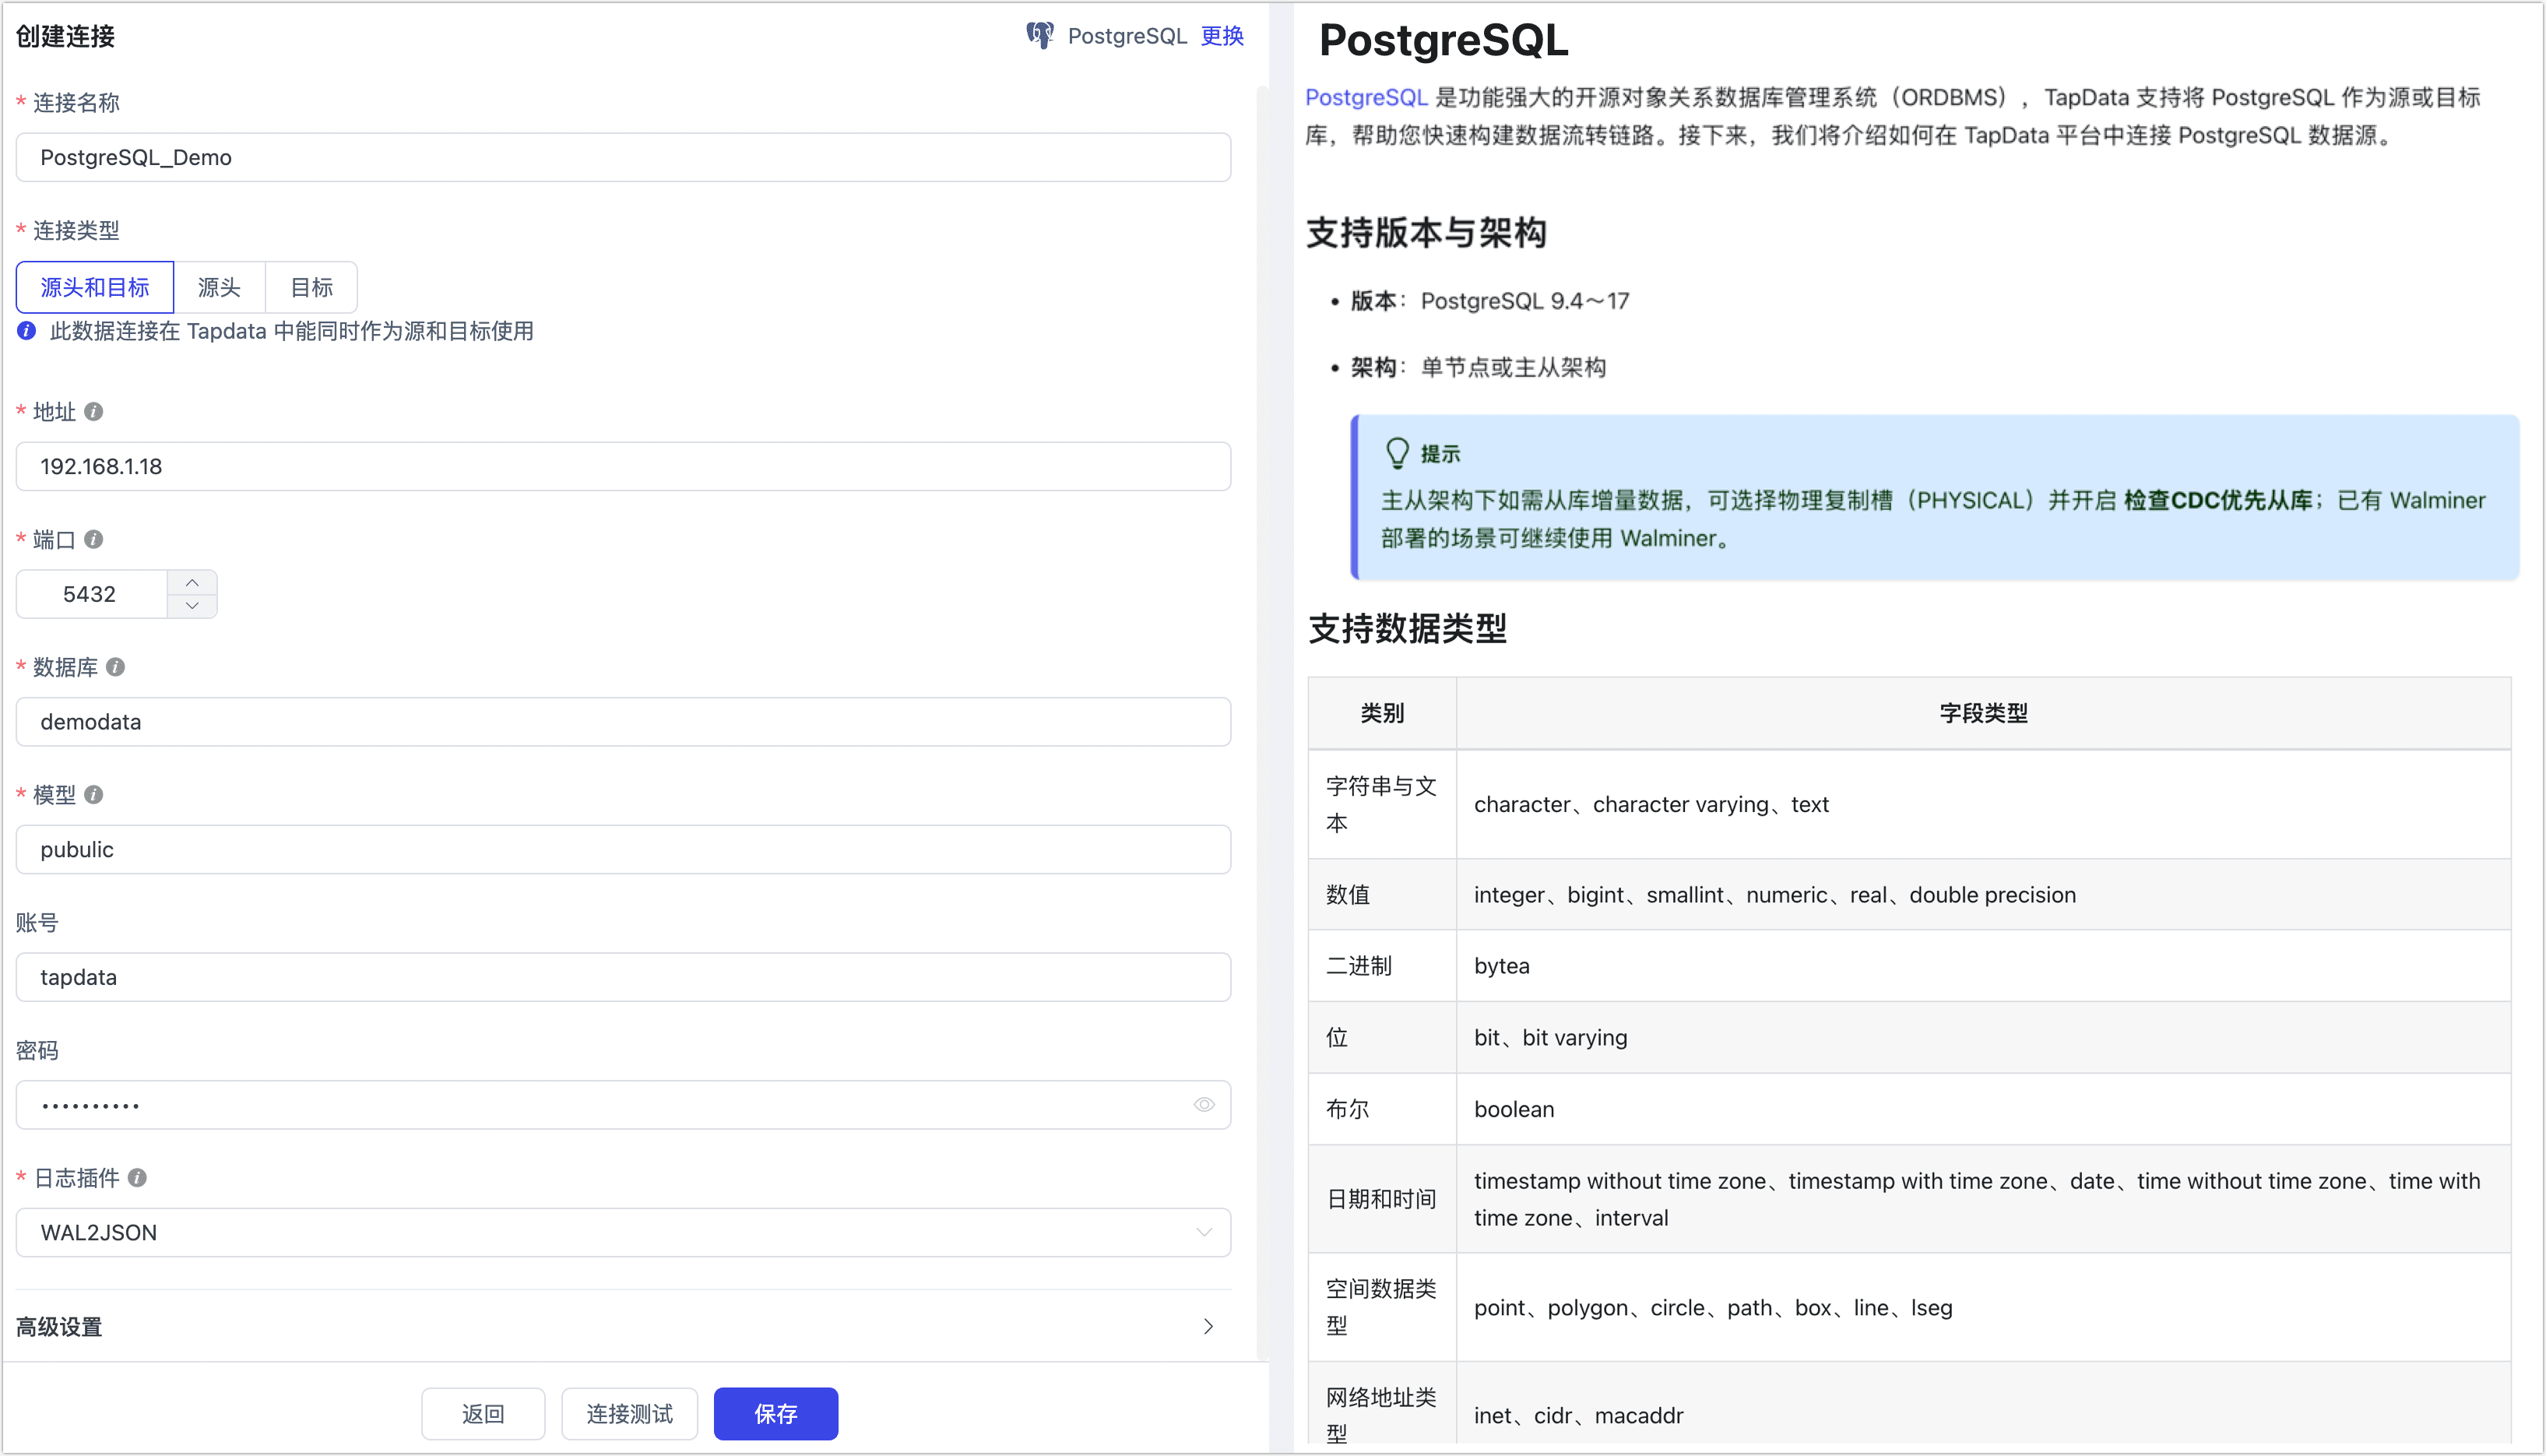The width and height of the screenshot is (2546, 1456).
Task: Click the blue info icon under connection type
Action: point(27,331)
